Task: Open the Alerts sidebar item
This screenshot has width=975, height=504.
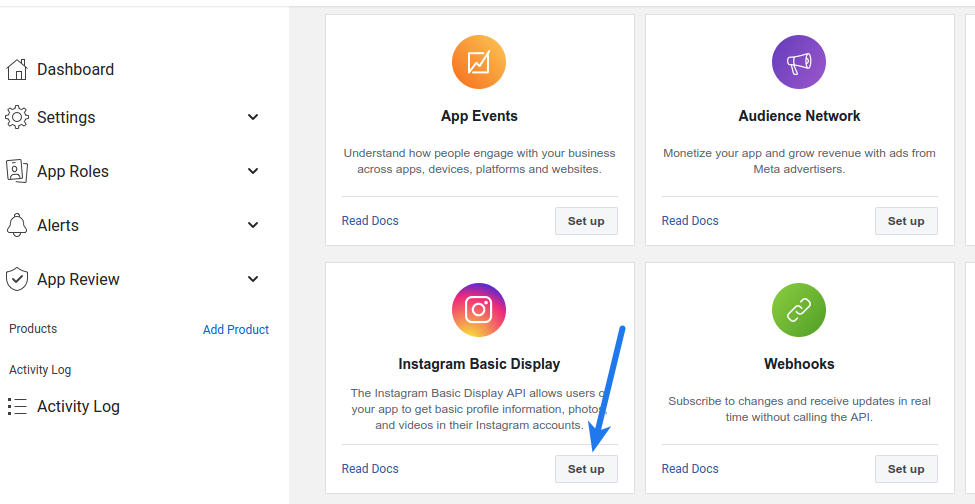Action: point(58,225)
